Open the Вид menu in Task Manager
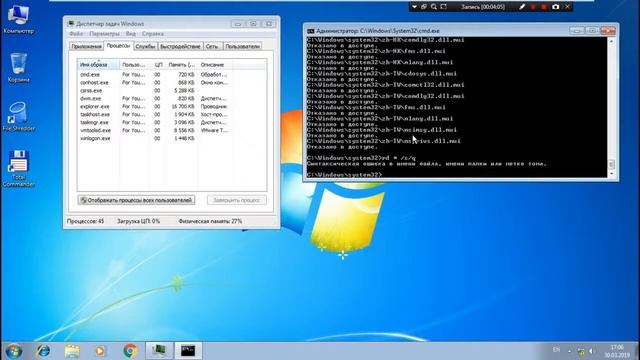This screenshot has width=640, height=360. 131,34
